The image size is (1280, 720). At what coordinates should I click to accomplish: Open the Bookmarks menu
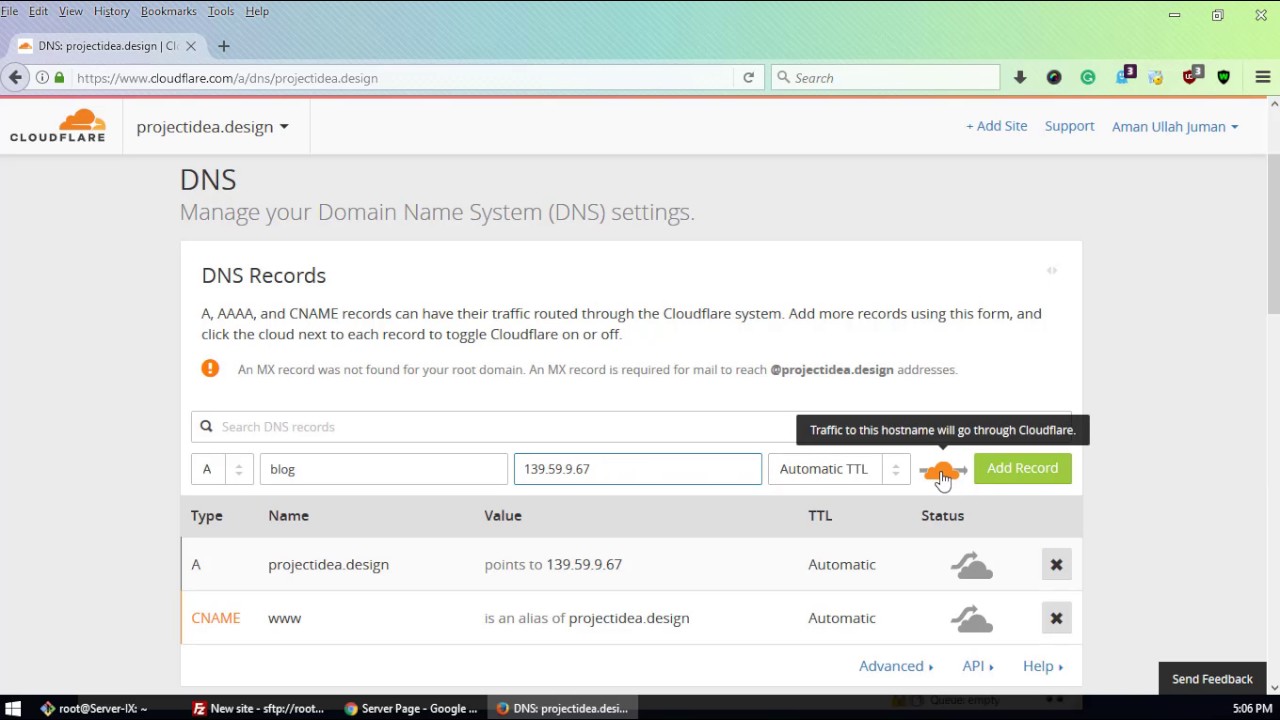pyautogui.click(x=169, y=11)
